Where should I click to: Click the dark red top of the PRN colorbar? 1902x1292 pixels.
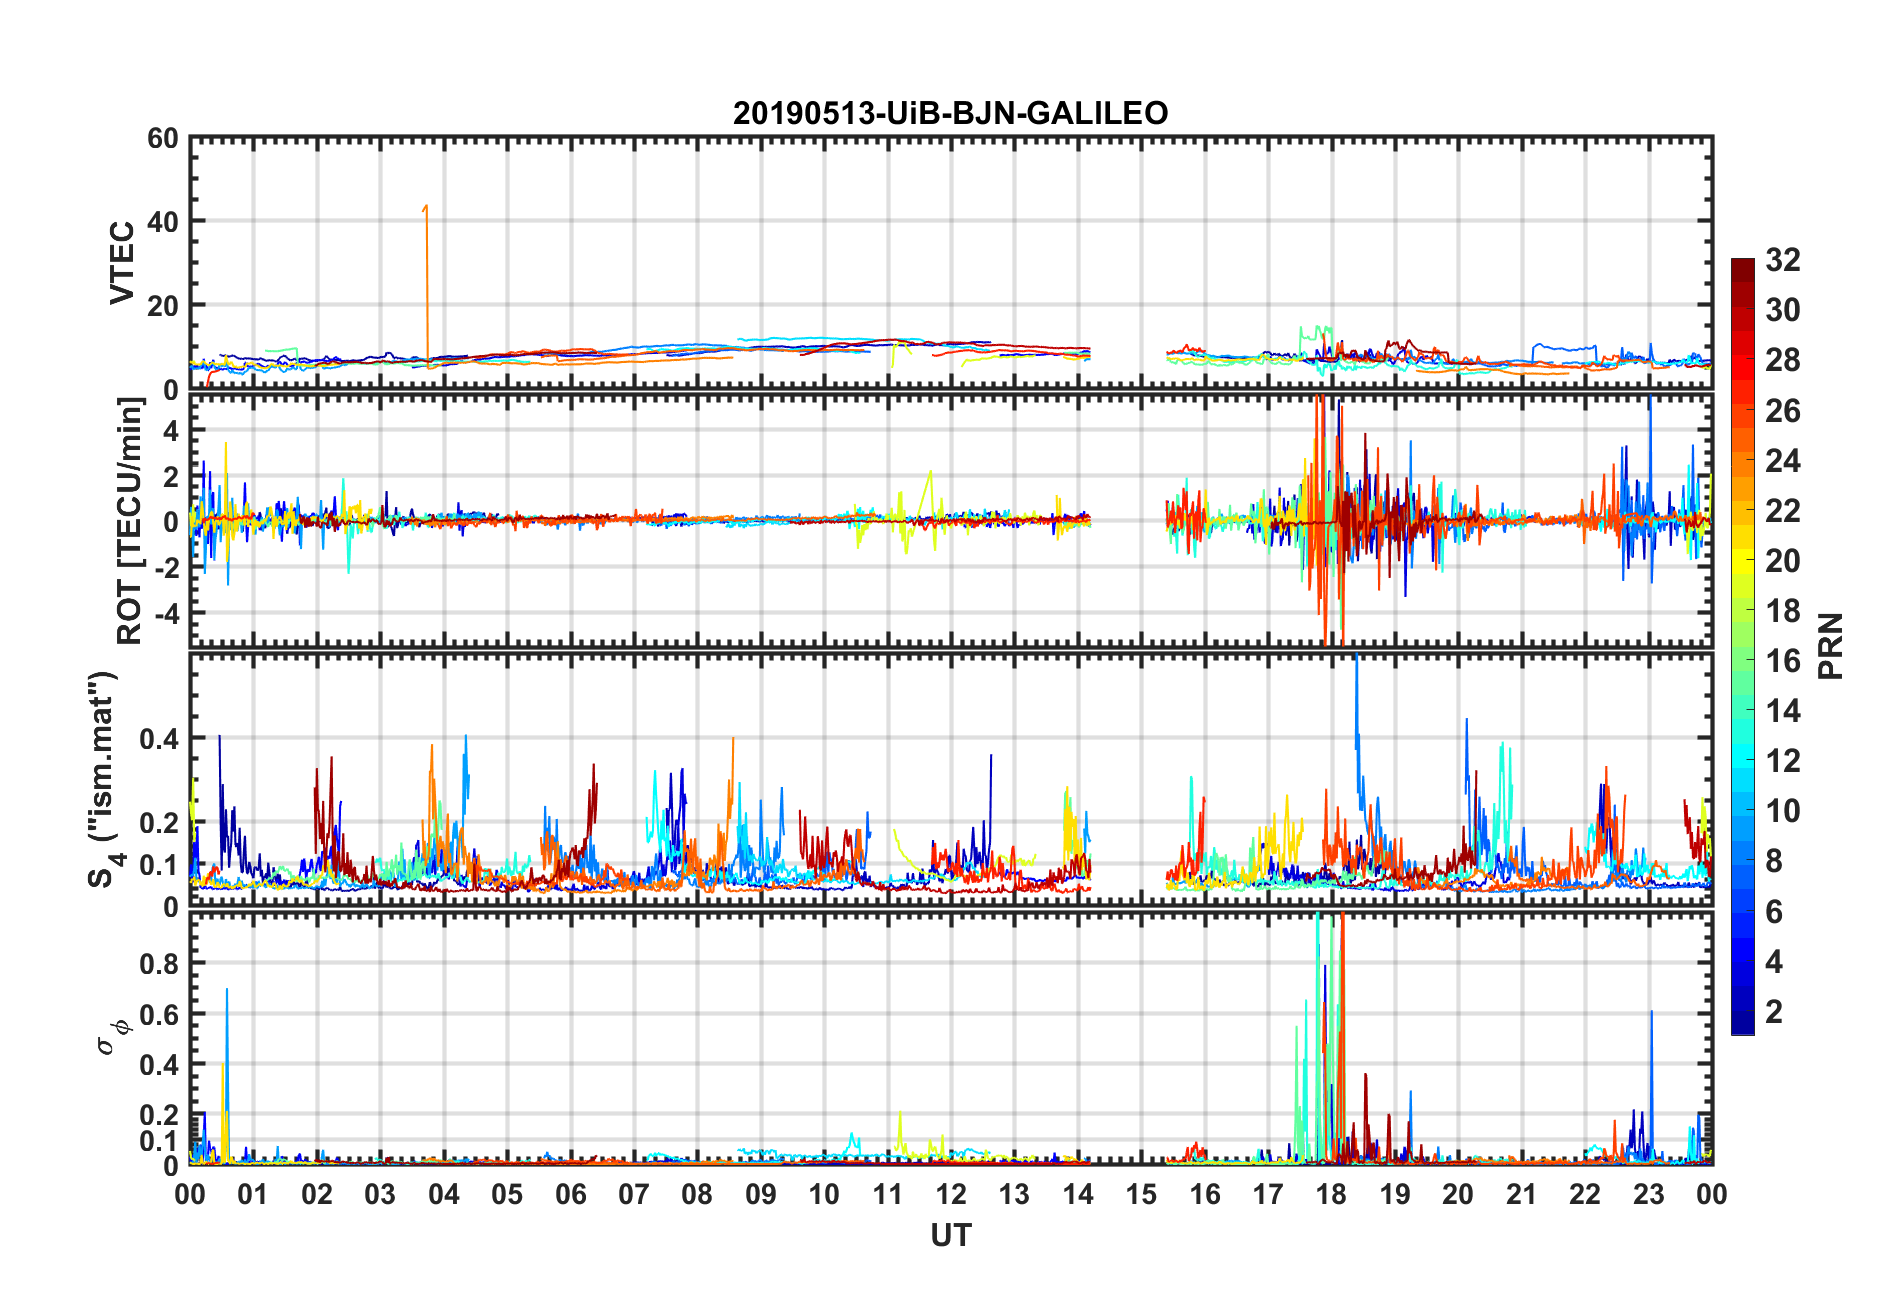coord(1743,268)
